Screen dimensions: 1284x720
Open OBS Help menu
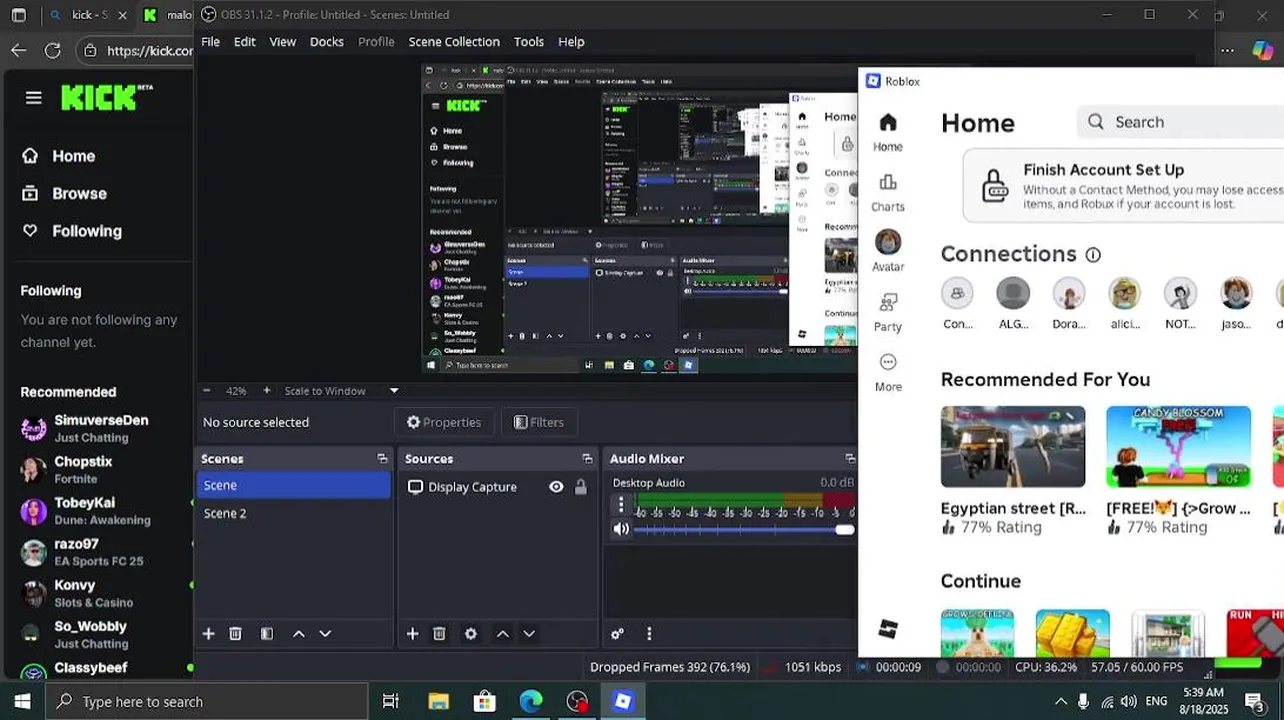point(571,42)
